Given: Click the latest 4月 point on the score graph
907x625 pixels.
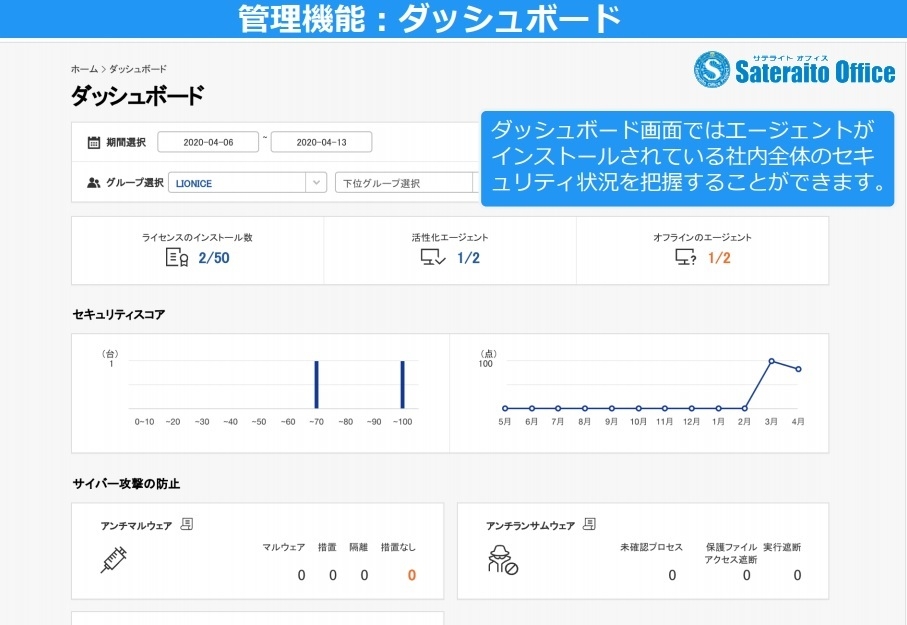Looking at the screenshot, I should point(797,369).
